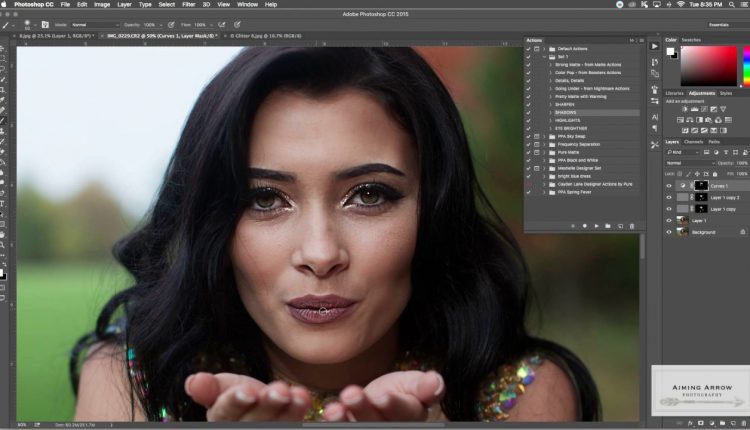Open the layer filter Kind dropdown
Screen dimensions: 750x430
[x=683, y=152]
